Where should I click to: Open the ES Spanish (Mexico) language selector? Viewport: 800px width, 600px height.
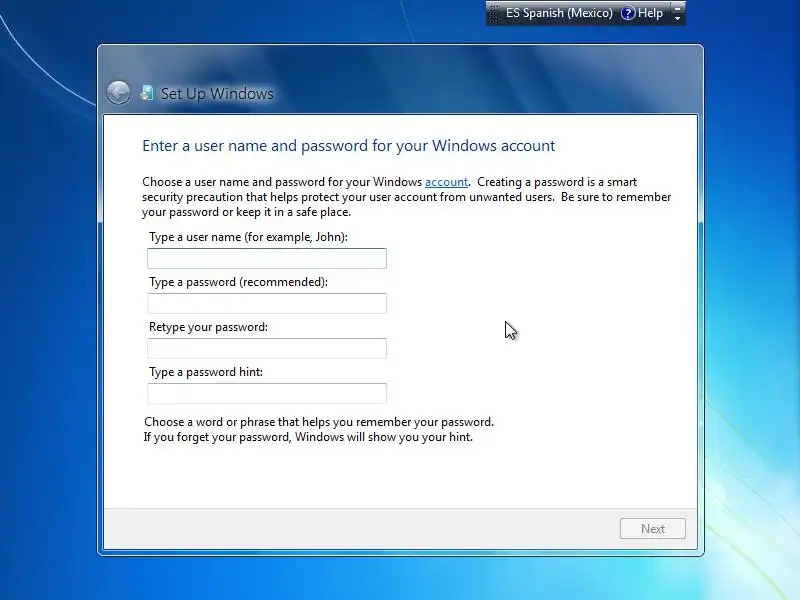(x=559, y=13)
